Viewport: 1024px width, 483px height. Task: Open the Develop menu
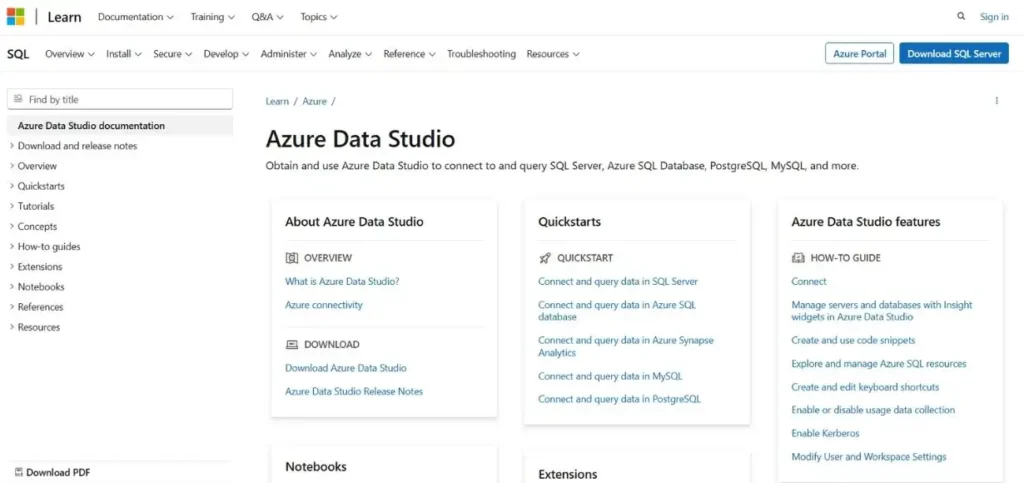(x=226, y=54)
